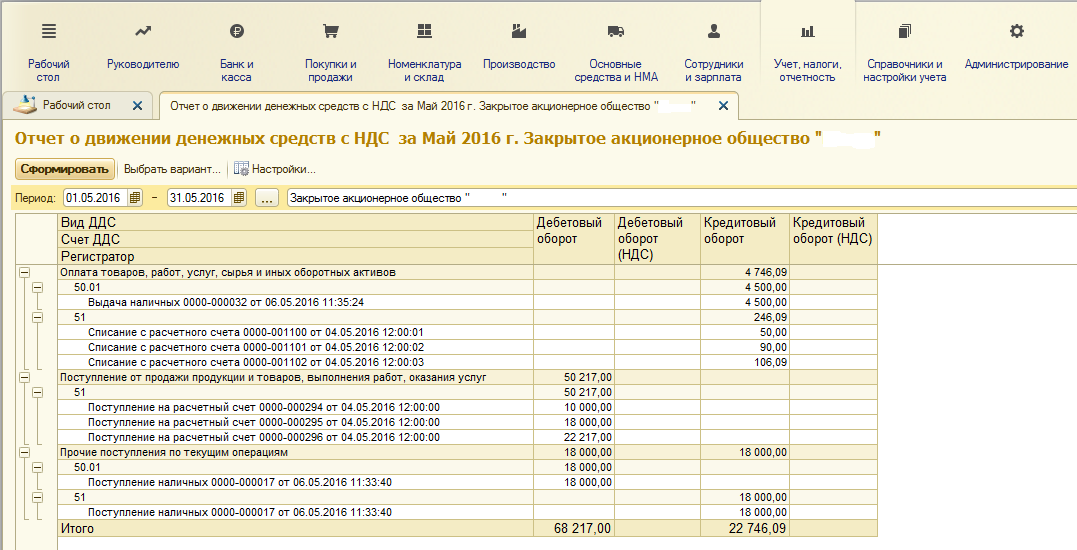Click the Сформировать button
Screen dimensions: 1077x550
(65, 169)
